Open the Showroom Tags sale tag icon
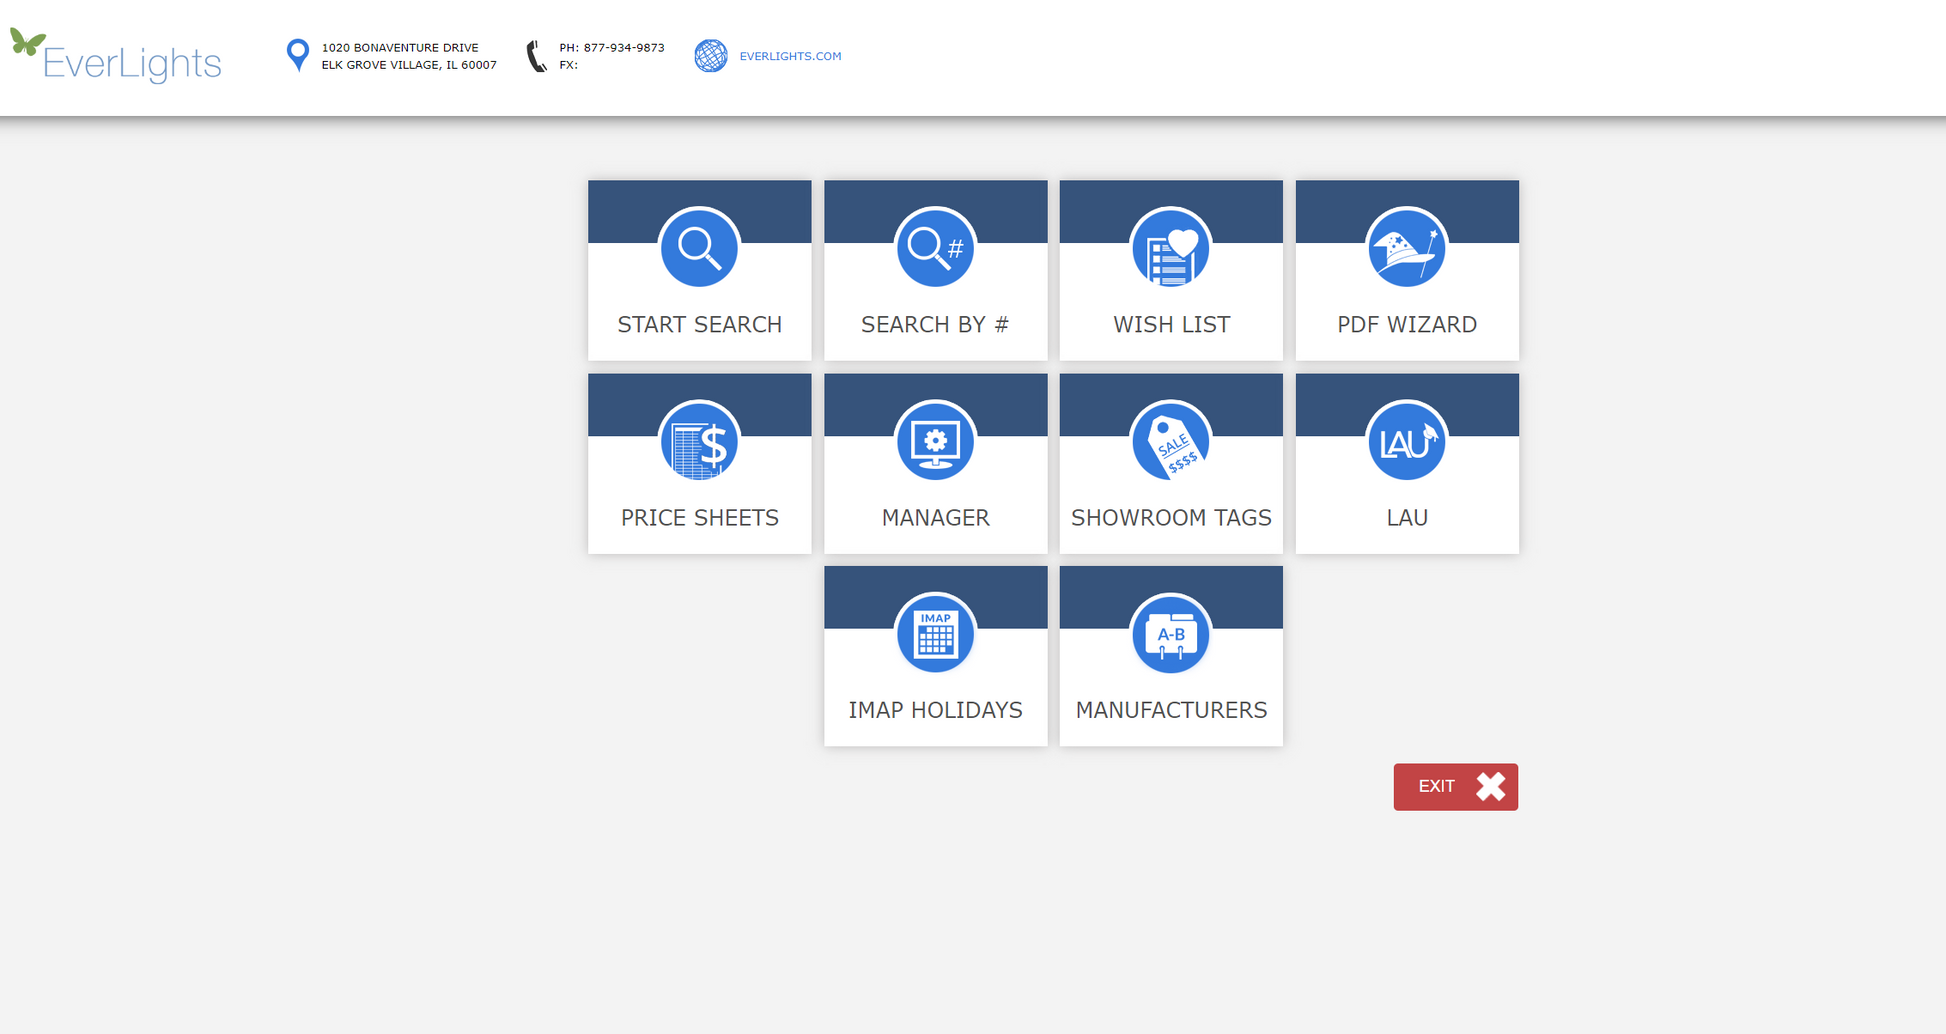Screen dimensions: 1946x1034 tap(1171, 441)
